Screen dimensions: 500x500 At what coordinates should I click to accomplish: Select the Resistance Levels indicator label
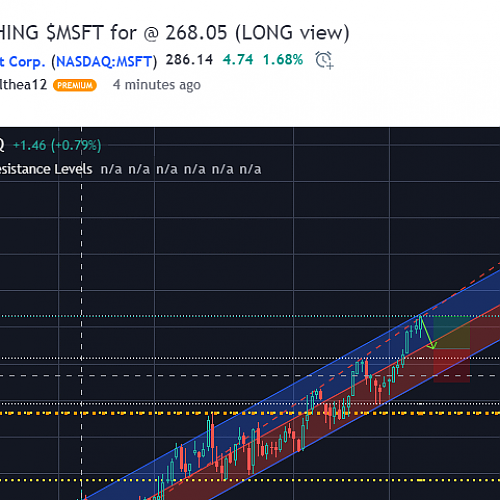coord(46,169)
